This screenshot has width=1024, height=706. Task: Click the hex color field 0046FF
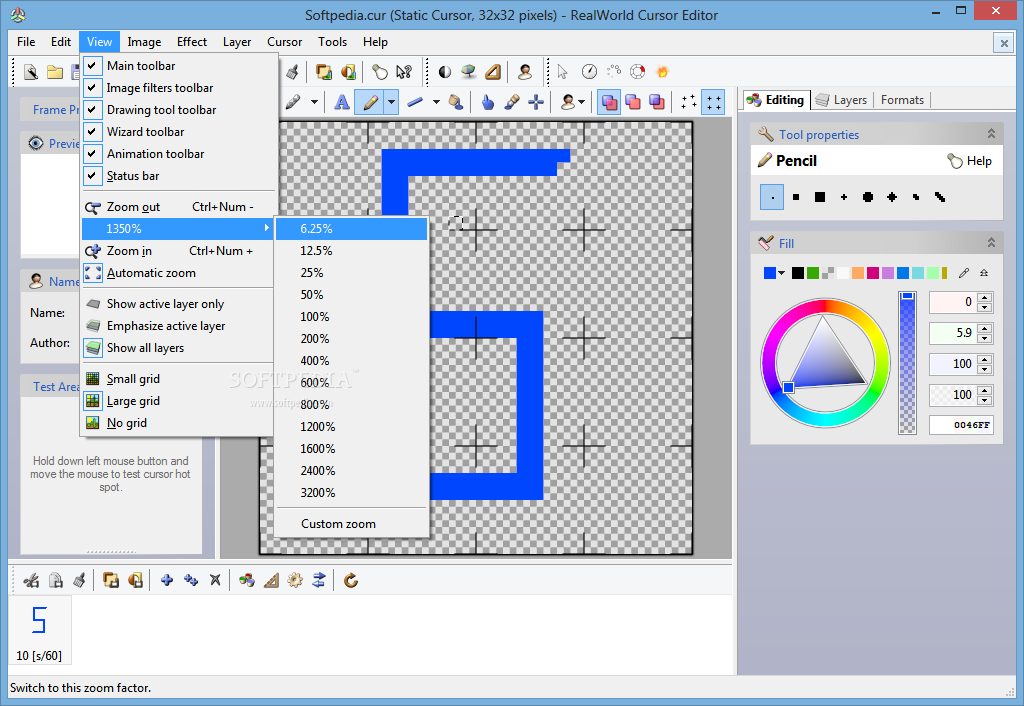click(961, 425)
